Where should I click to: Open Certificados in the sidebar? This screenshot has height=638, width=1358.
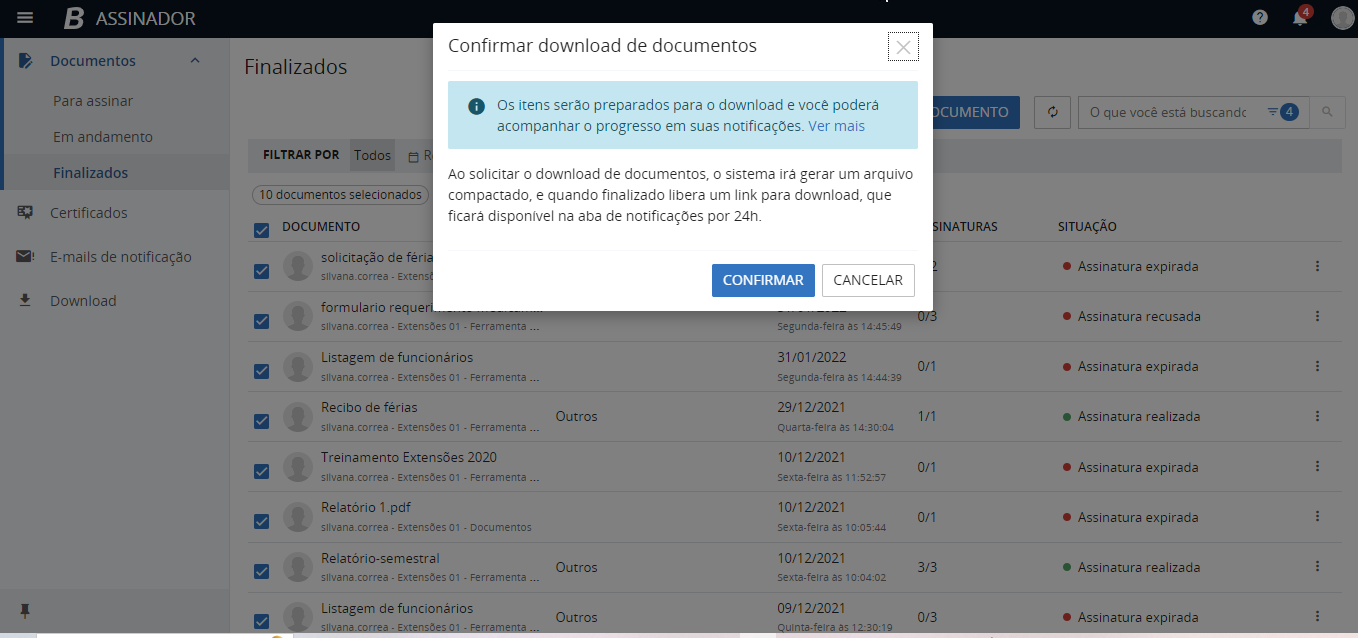pos(89,213)
